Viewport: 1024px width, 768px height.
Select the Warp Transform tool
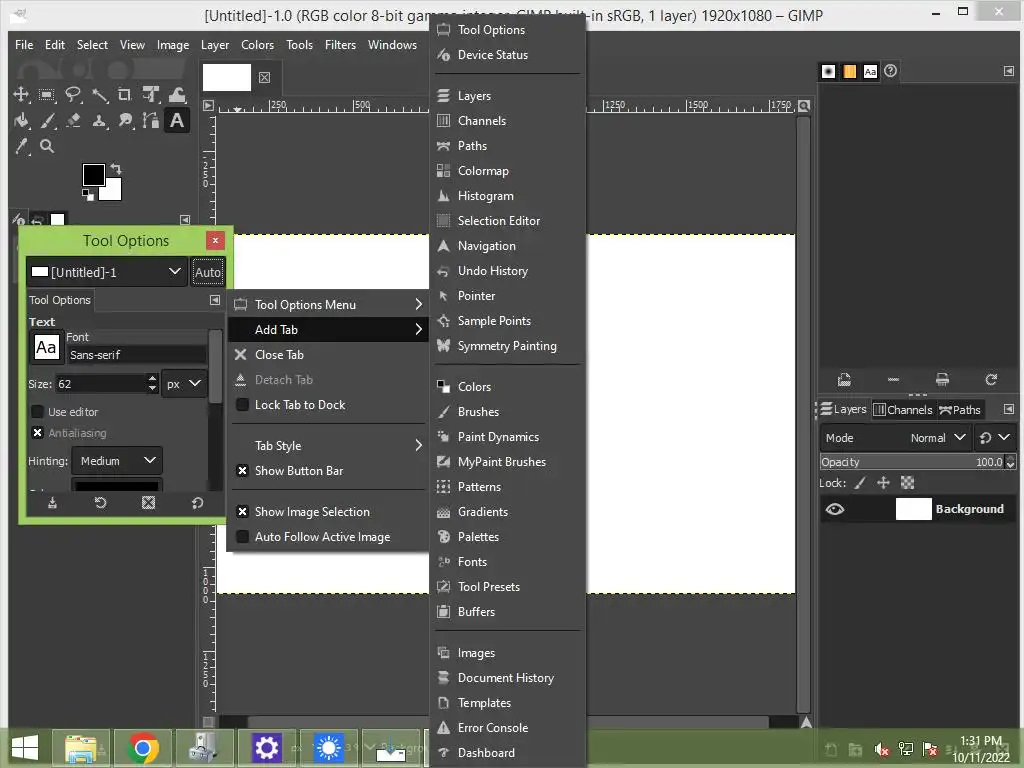click(177, 95)
